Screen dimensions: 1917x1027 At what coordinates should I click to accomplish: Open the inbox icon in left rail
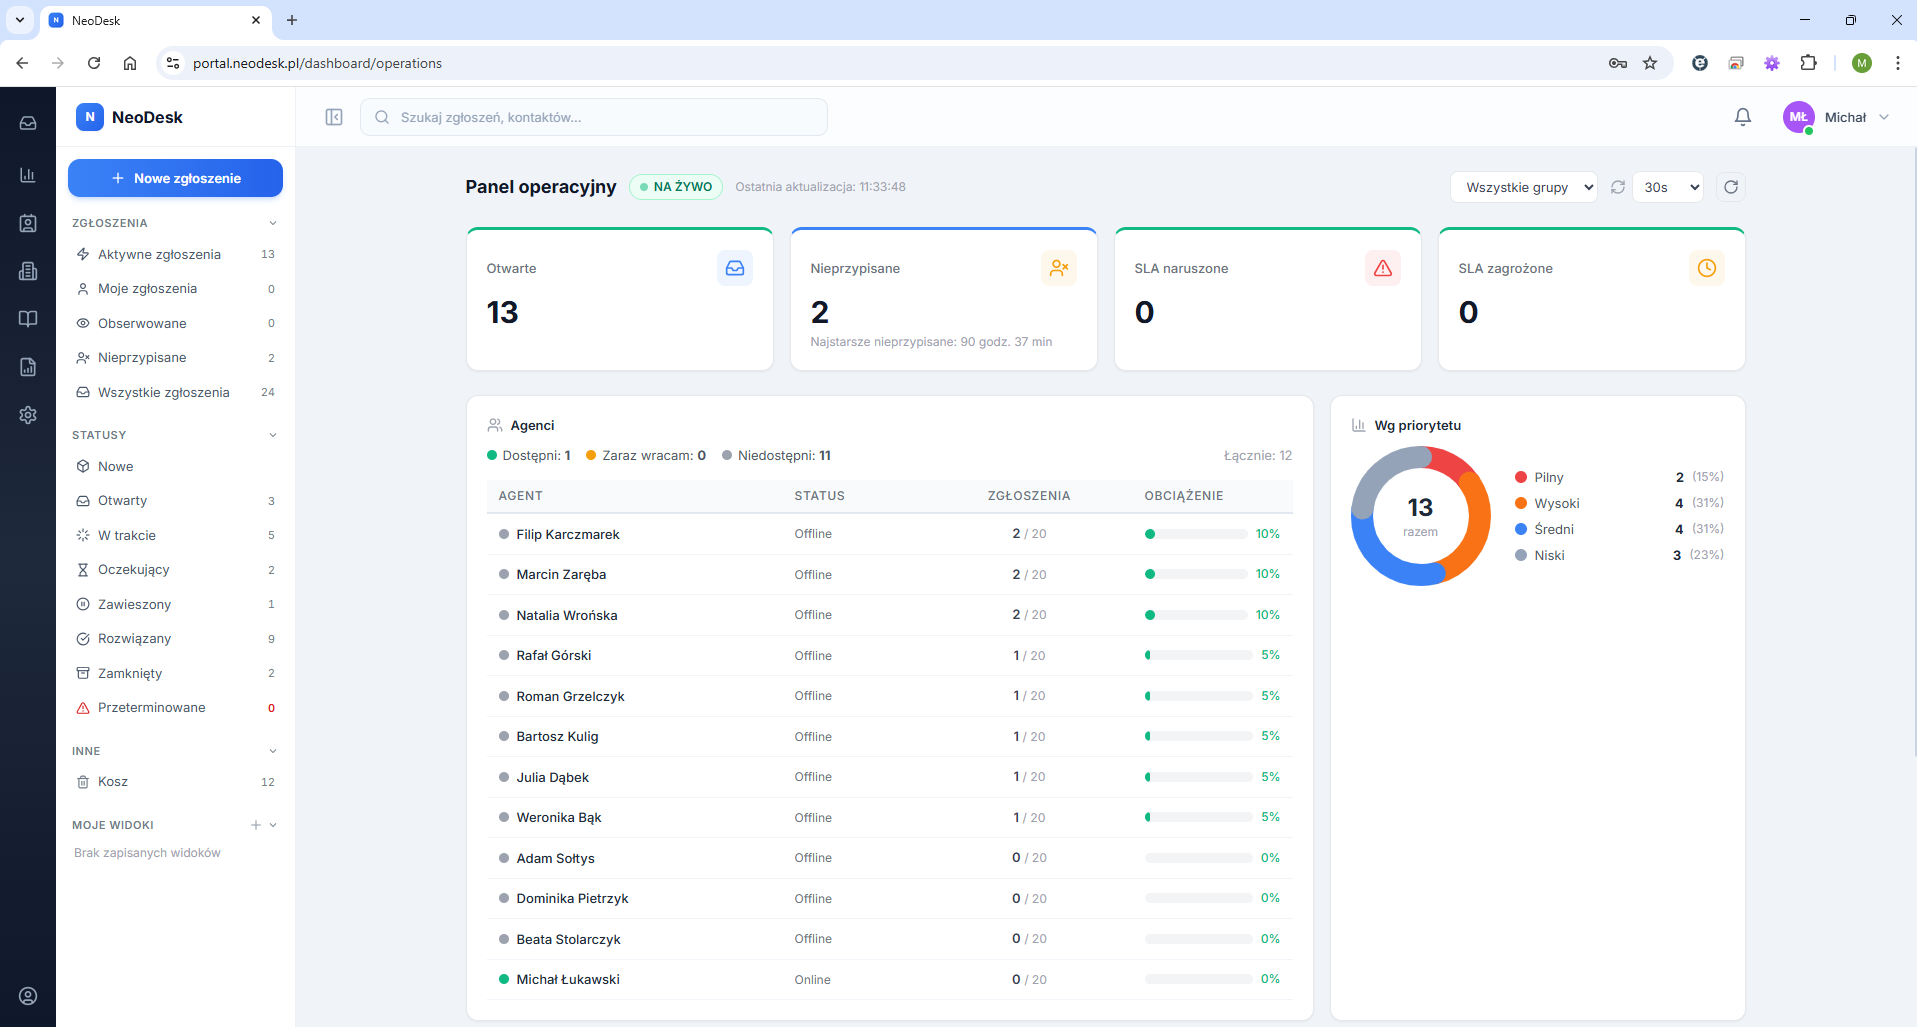point(28,123)
